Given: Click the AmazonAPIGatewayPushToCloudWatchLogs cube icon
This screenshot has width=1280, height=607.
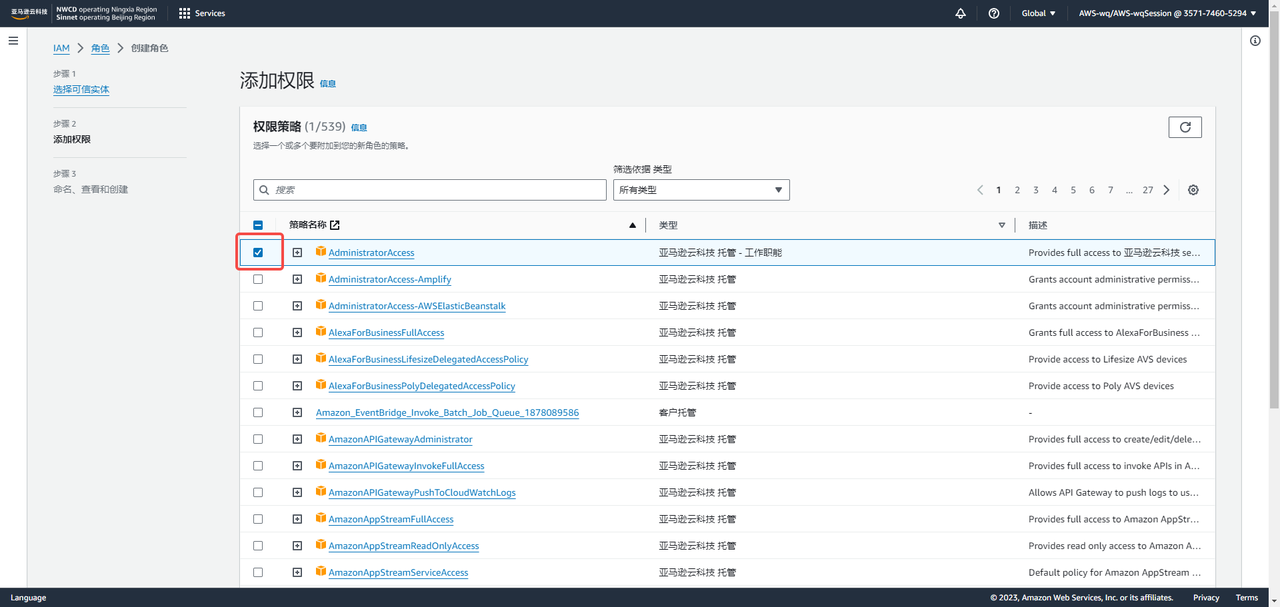Looking at the screenshot, I should click(x=321, y=492).
